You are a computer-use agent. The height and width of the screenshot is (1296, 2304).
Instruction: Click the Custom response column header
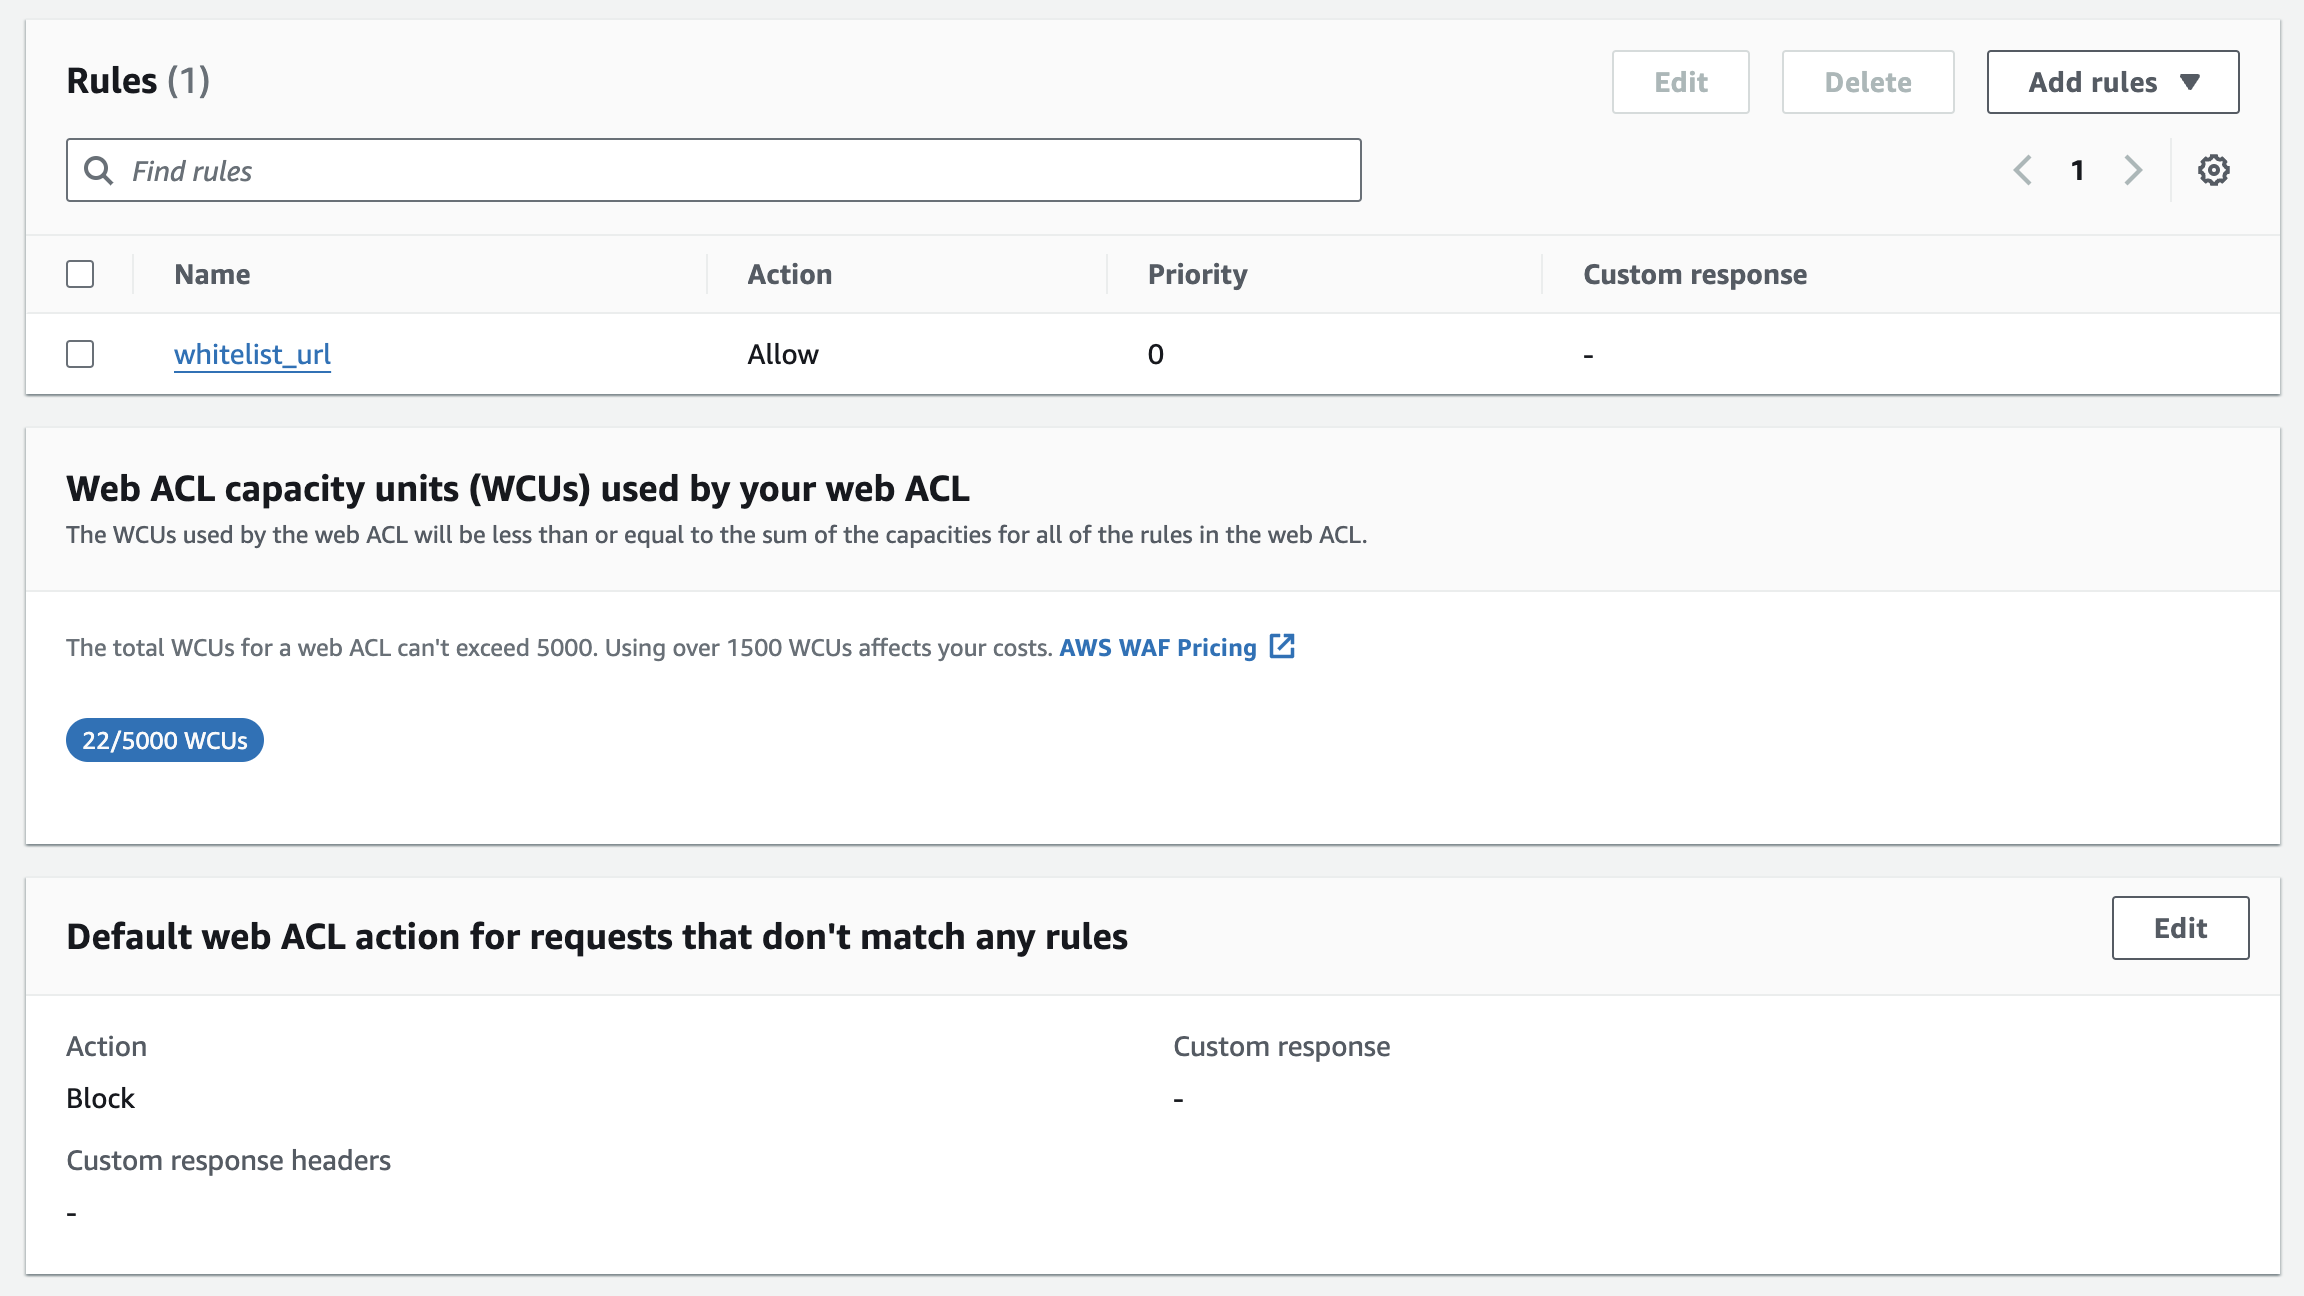[x=1694, y=274]
